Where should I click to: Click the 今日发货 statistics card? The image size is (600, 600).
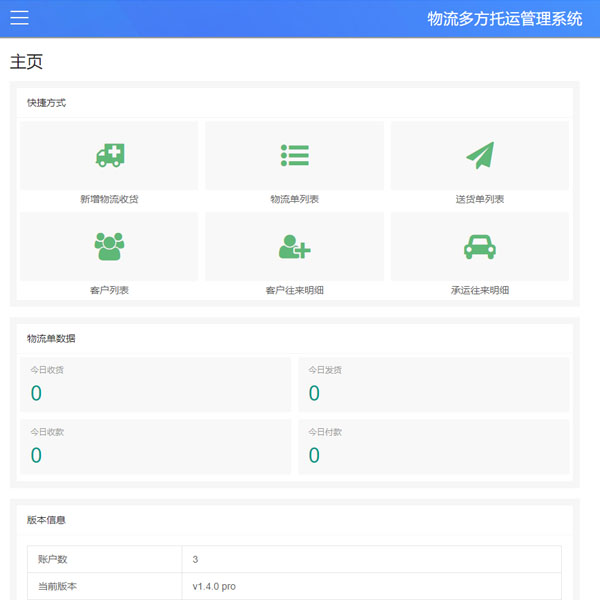(434, 384)
